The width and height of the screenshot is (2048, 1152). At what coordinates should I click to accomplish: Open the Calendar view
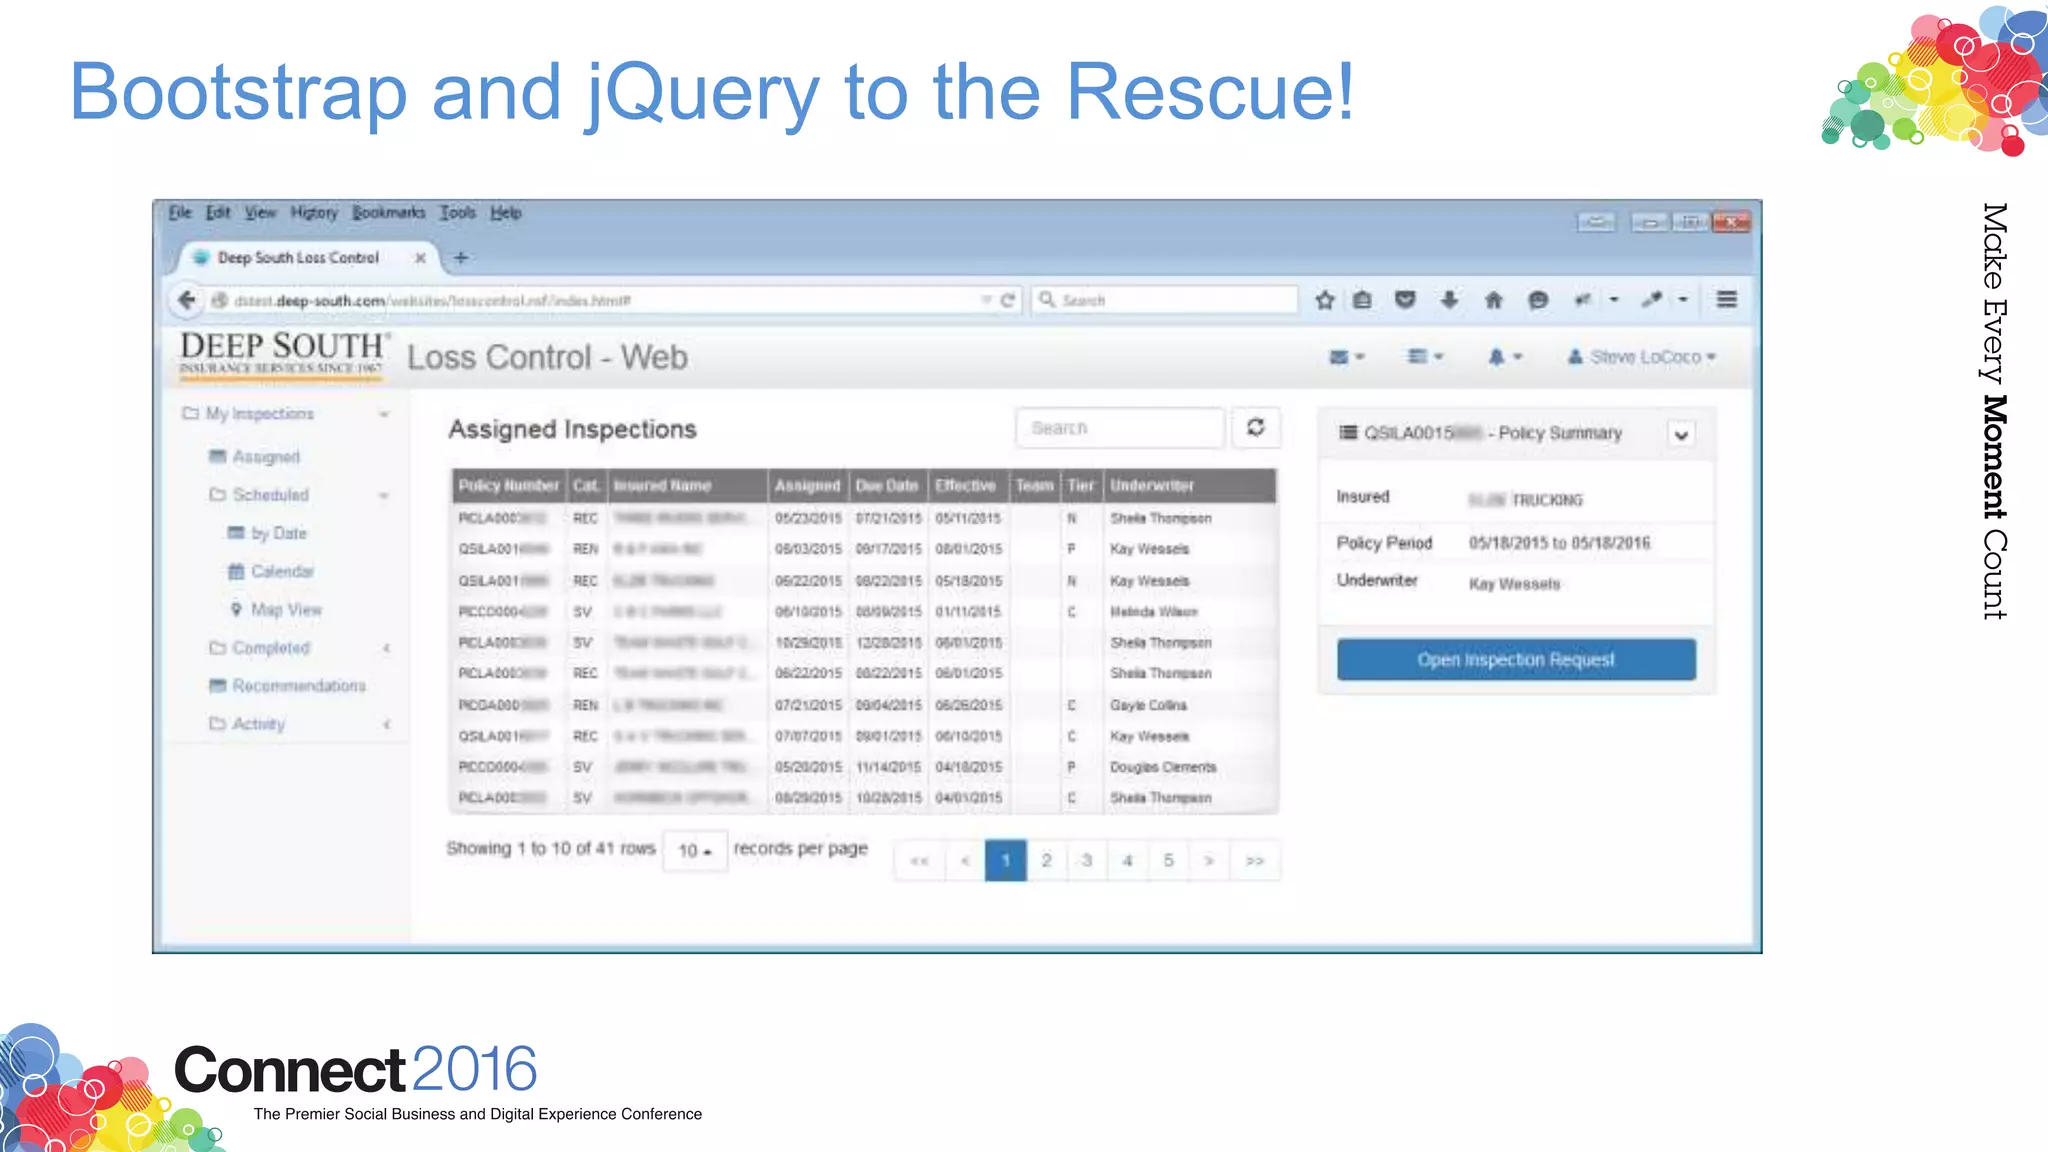271,572
